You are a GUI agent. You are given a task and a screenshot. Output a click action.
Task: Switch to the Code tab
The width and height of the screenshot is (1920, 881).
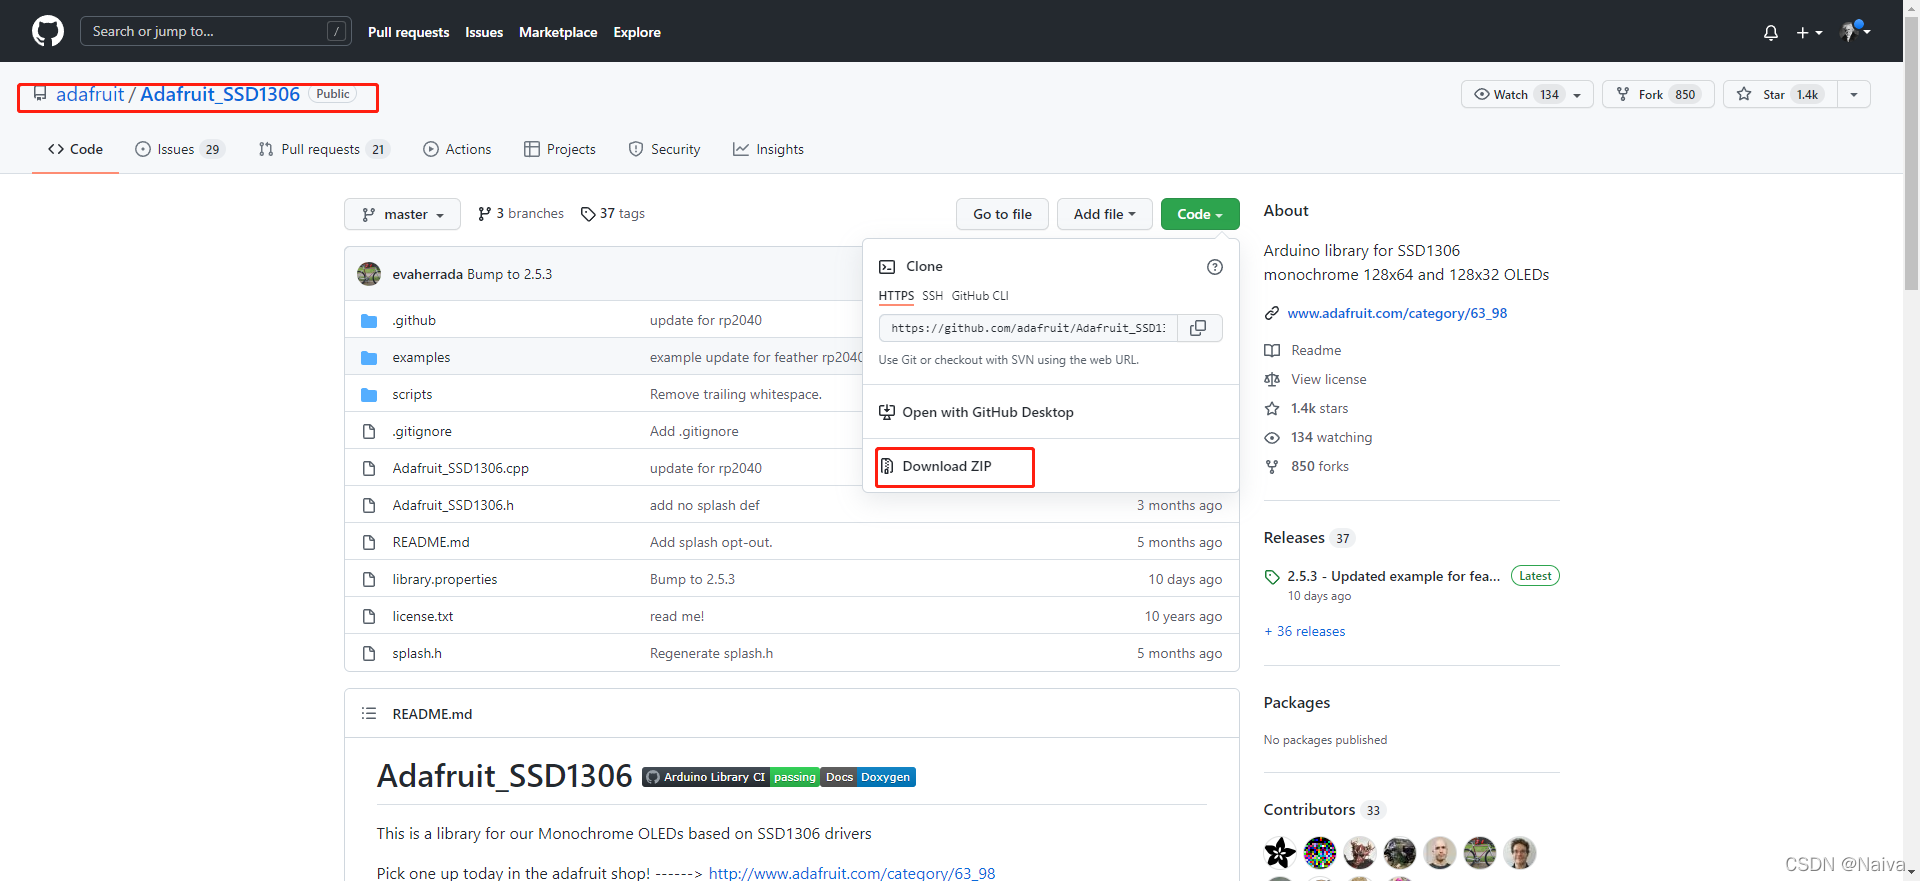click(75, 149)
